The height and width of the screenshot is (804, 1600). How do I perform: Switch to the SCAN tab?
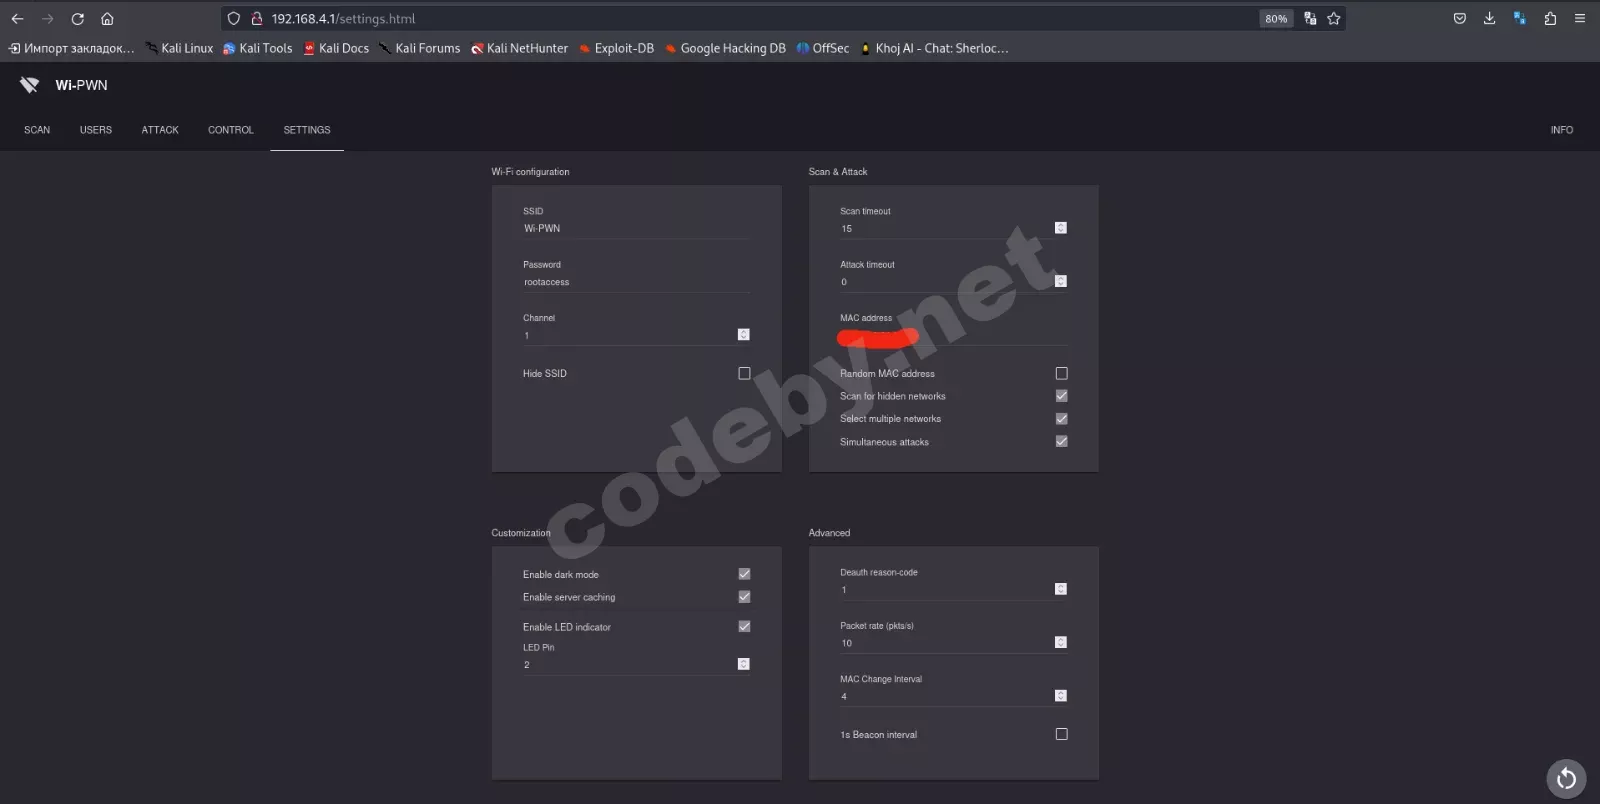[x=37, y=130]
